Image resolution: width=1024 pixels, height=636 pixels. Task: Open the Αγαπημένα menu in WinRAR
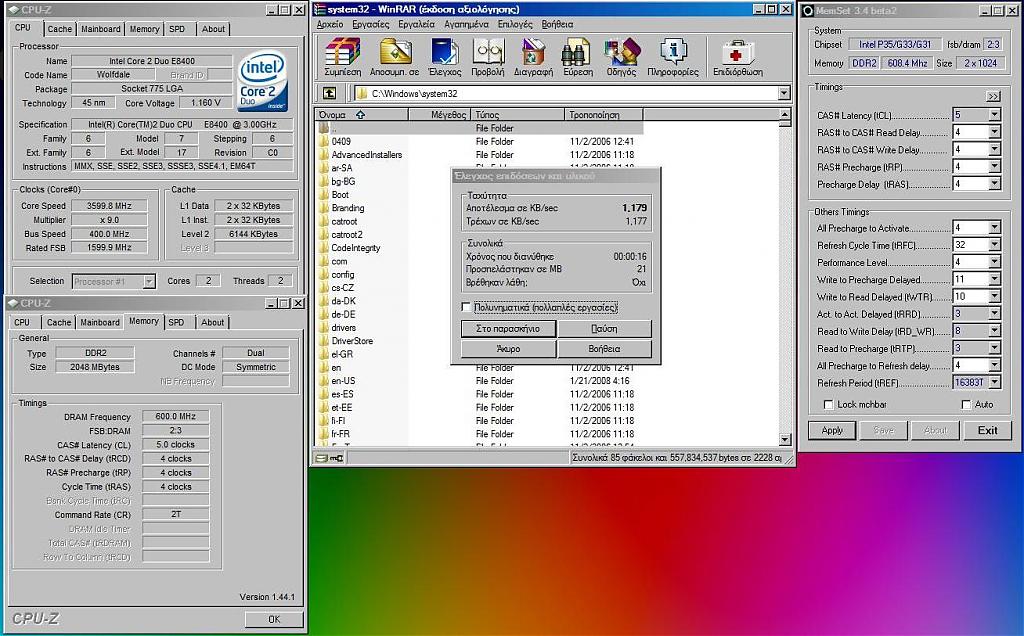pos(466,24)
